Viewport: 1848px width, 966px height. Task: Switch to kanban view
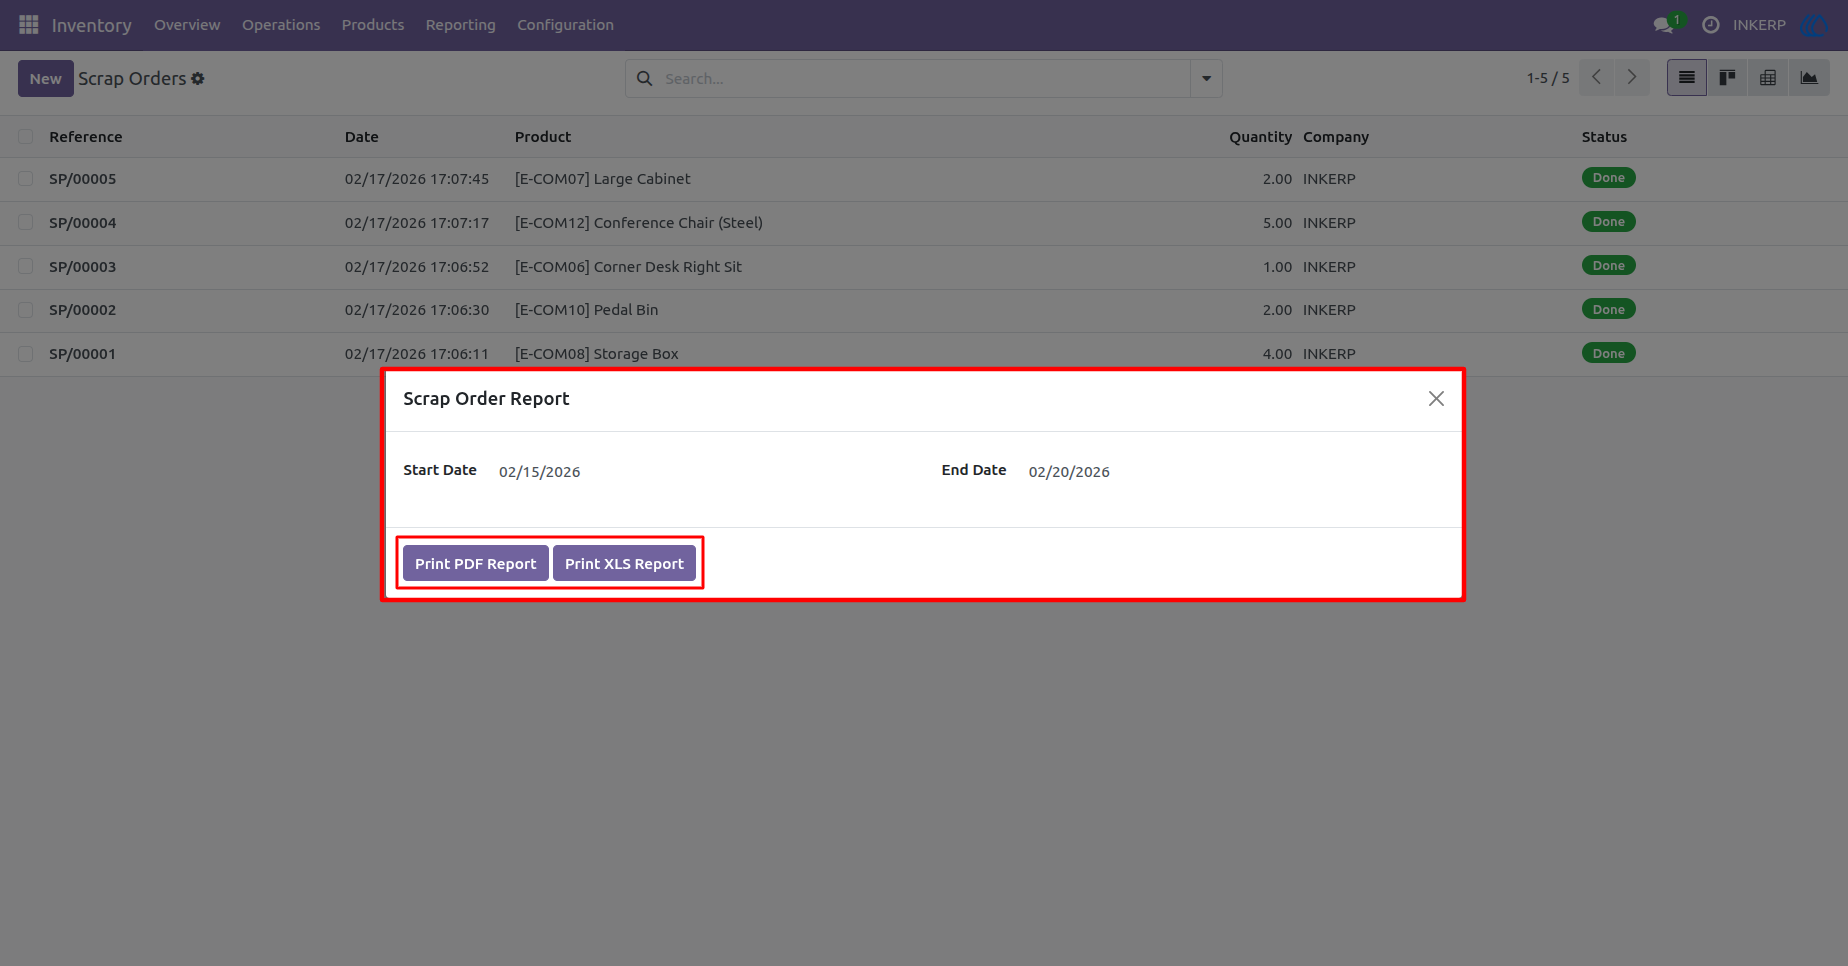(x=1727, y=77)
